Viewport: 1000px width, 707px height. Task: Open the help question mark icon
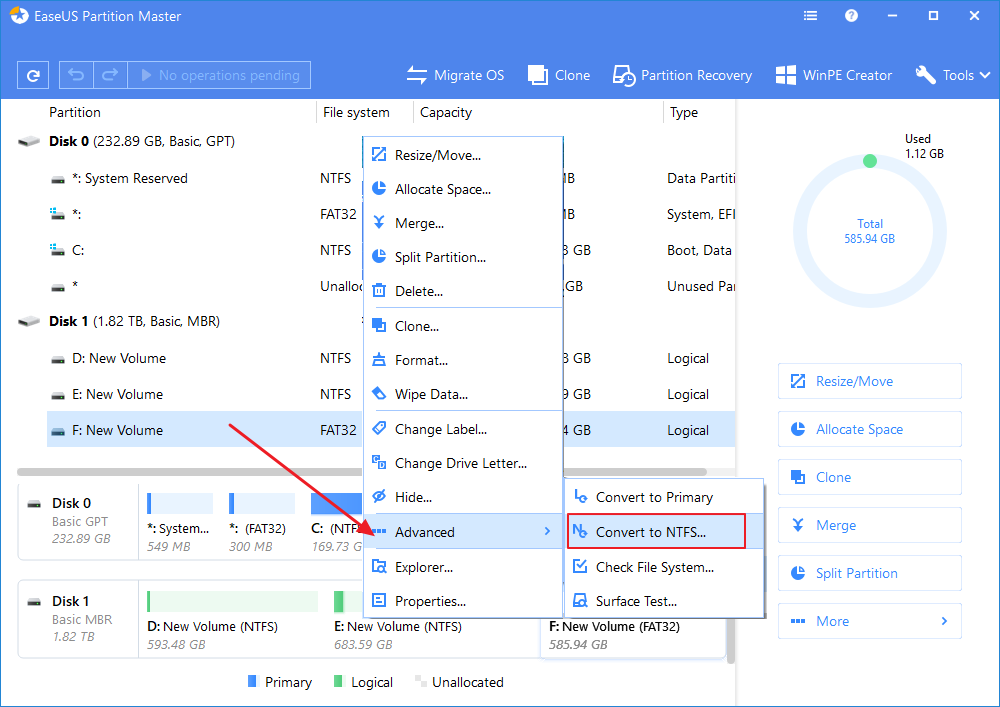click(850, 16)
